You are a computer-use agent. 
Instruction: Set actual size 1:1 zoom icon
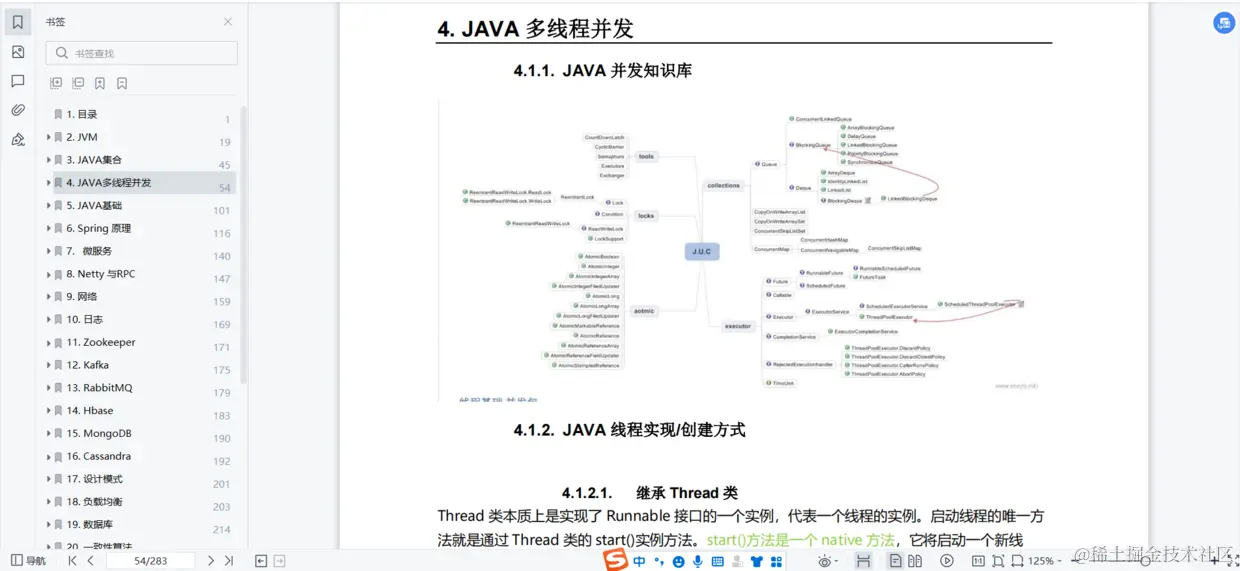pos(978,561)
